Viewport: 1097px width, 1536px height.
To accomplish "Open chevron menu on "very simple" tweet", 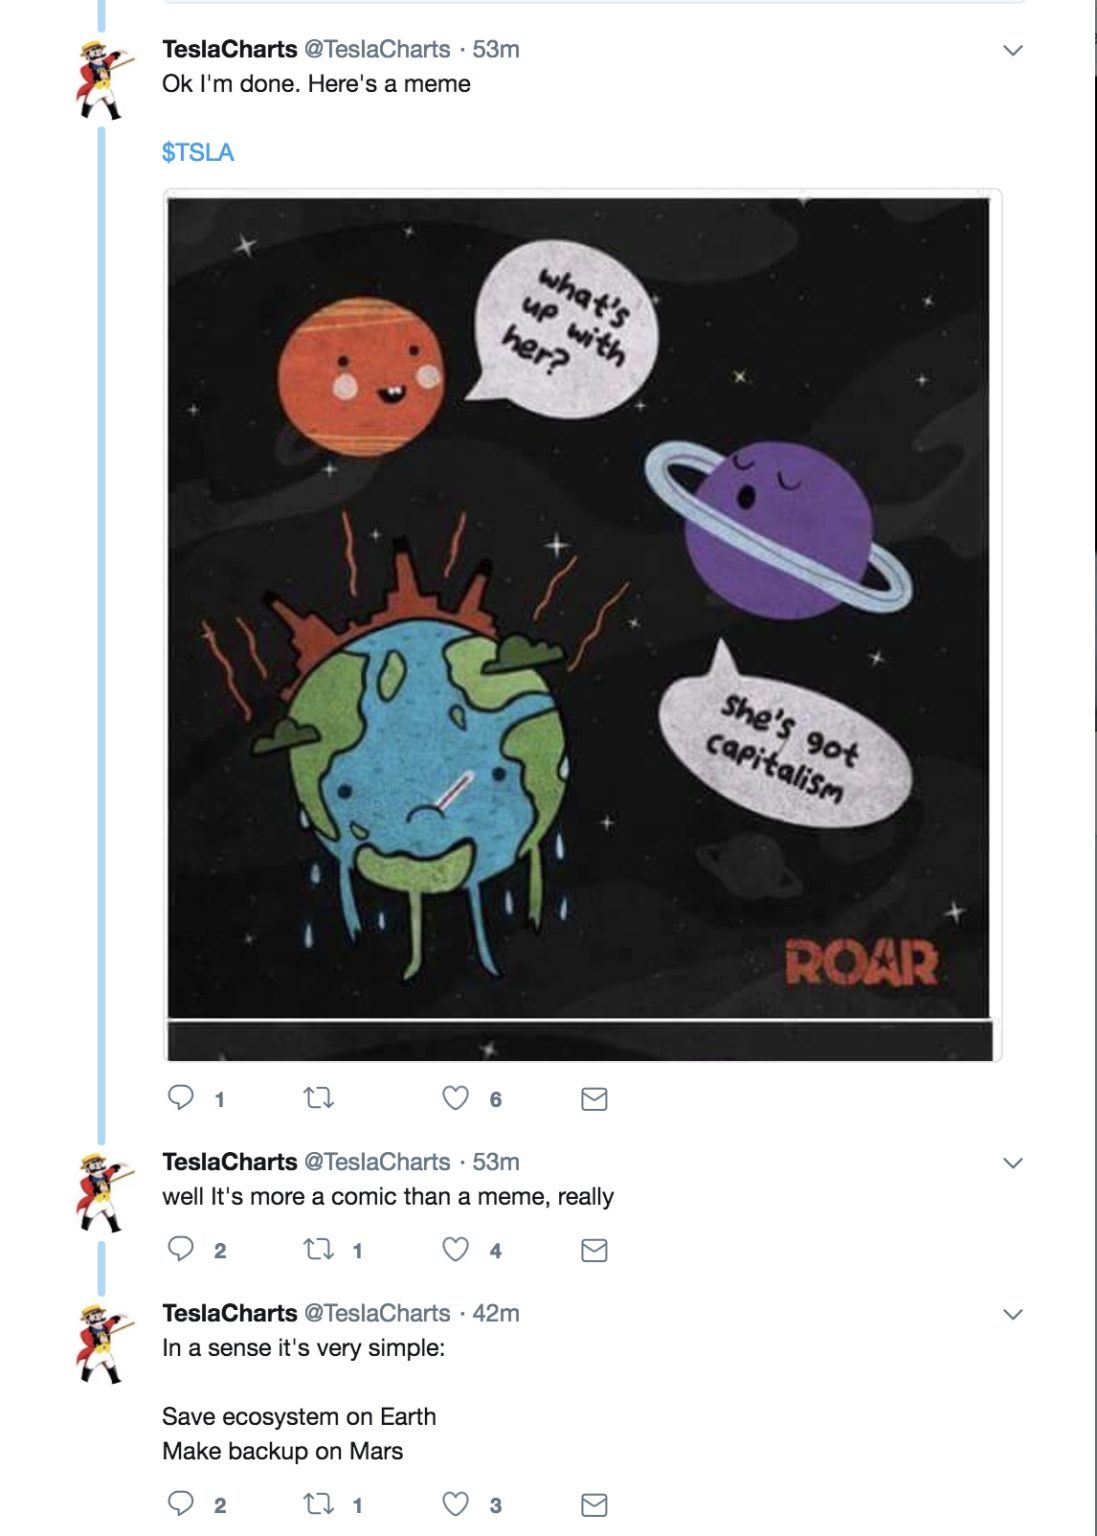I will (x=1013, y=1314).
